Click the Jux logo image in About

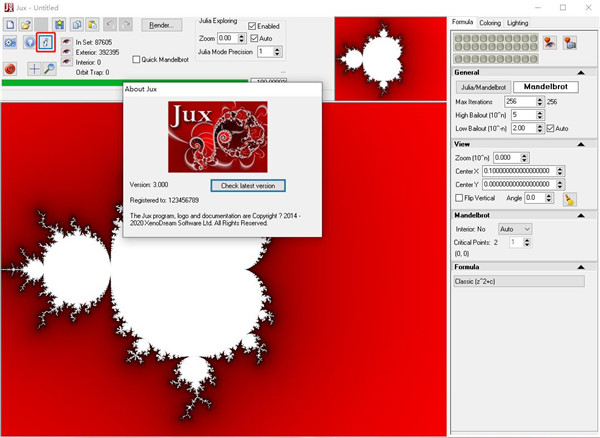pyautogui.click(x=218, y=137)
